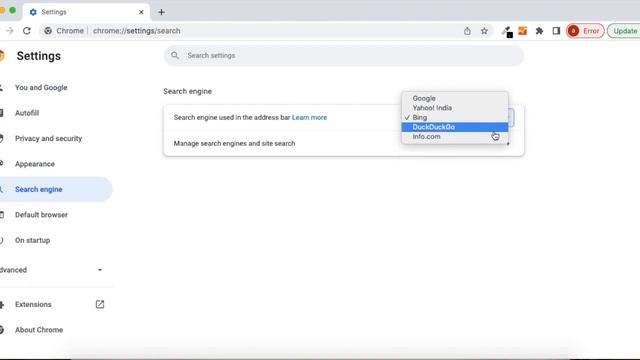Choose Google from the search engine list
The height and width of the screenshot is (360, 640).
(x=455, y=98)
